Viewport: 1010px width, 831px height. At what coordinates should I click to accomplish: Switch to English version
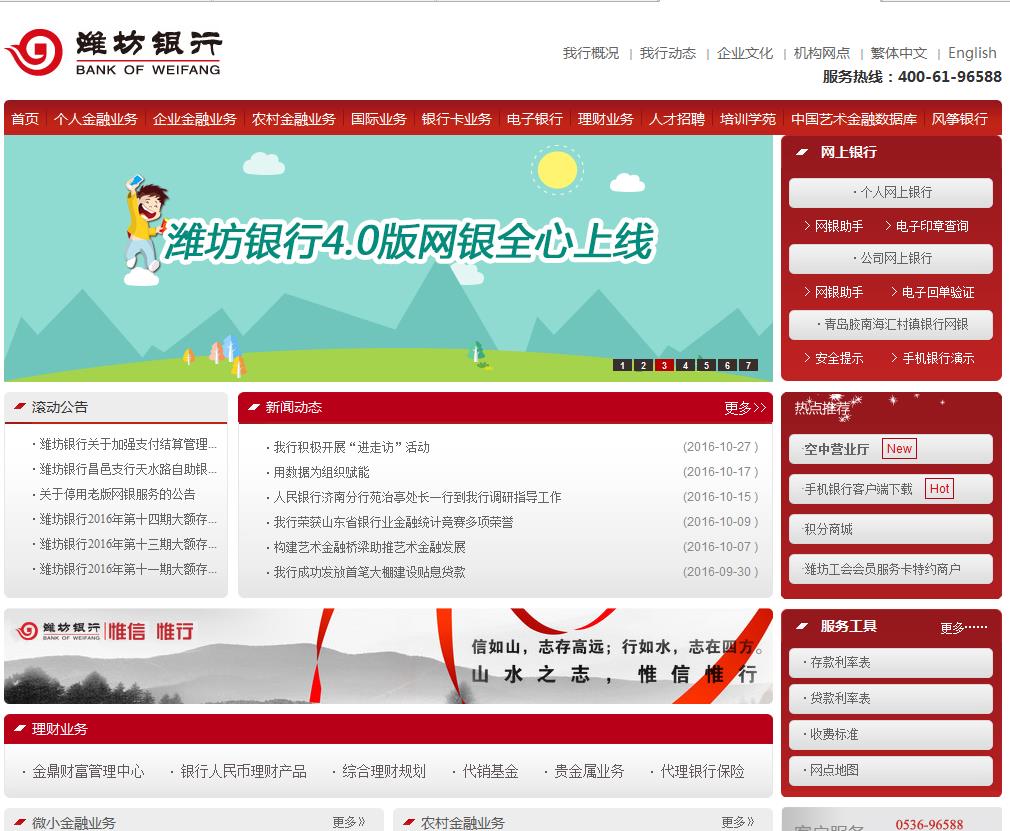coord(972,53)
